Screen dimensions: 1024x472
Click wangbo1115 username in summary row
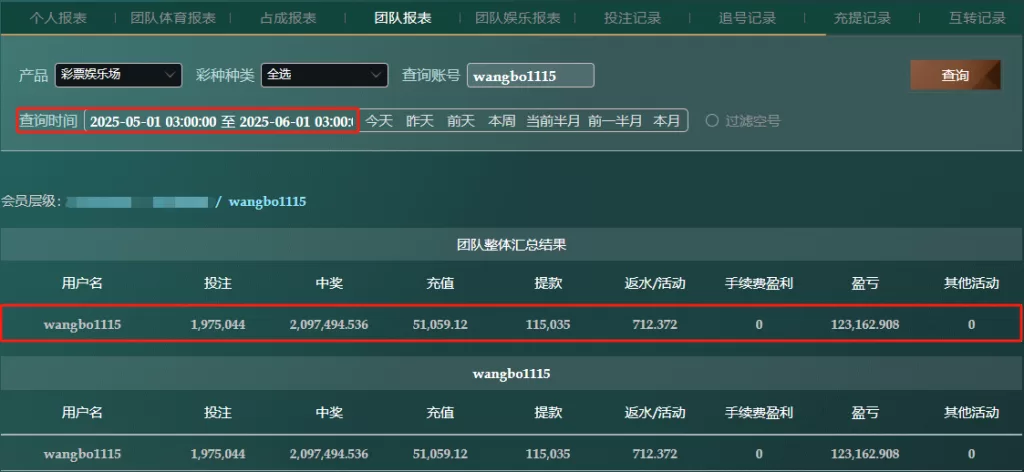[82, 324]
